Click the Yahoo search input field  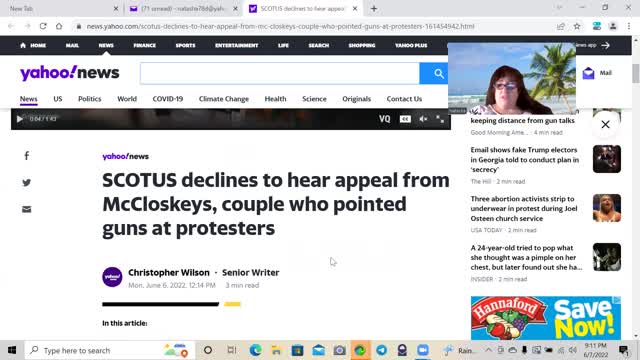click(280, 73)
